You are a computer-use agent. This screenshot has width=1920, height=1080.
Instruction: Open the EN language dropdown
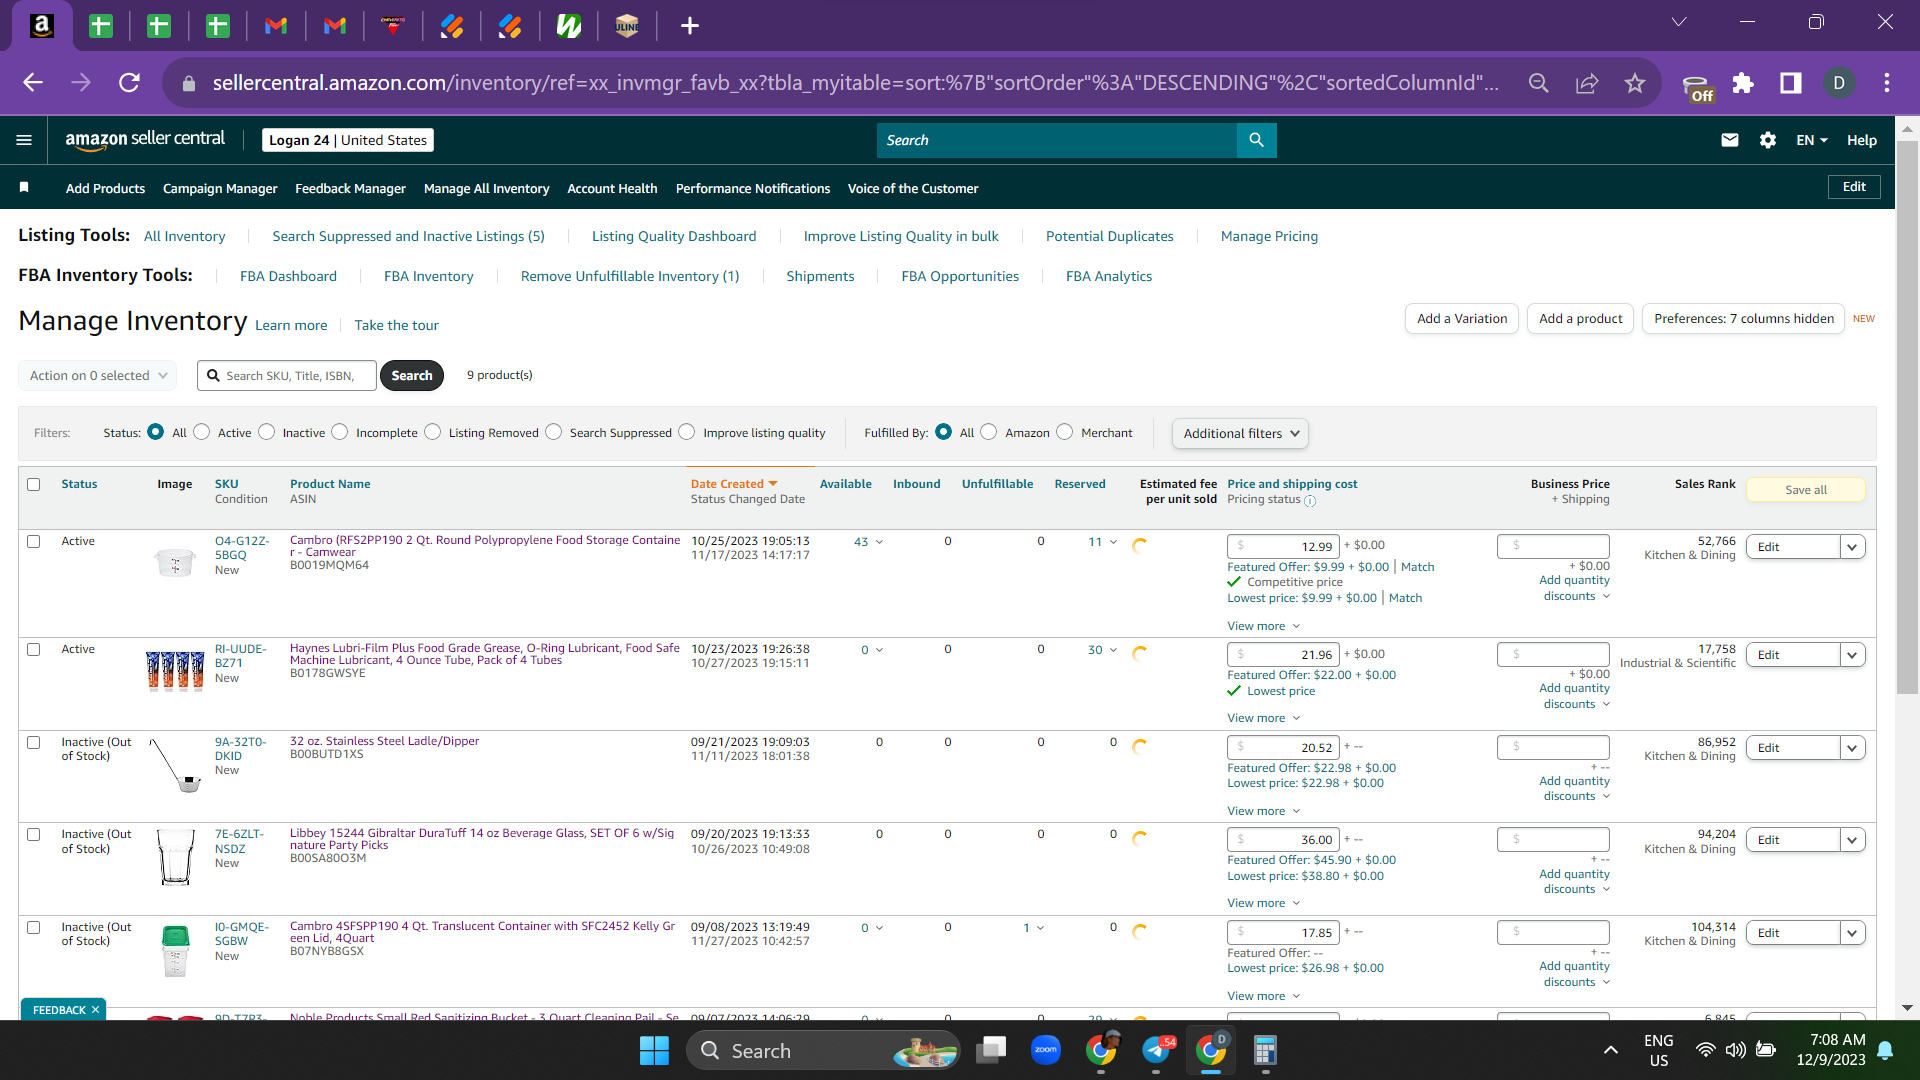(x=1811, y=140)
